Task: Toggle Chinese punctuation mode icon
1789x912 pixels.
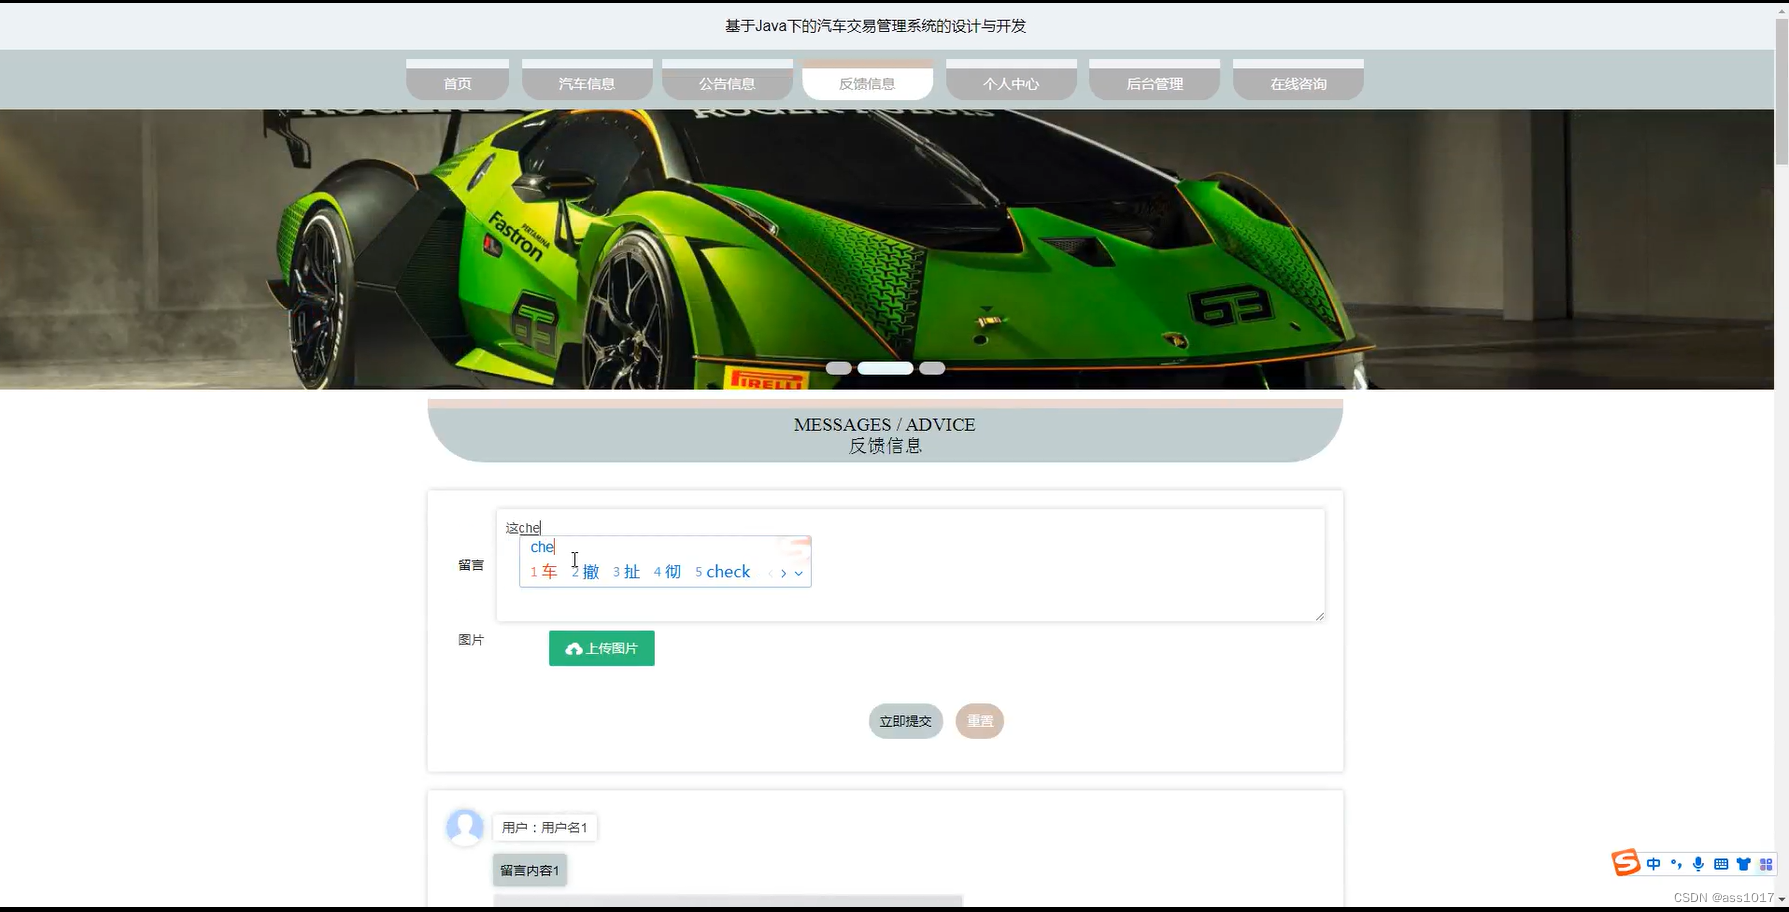Action: point(1676,864)
